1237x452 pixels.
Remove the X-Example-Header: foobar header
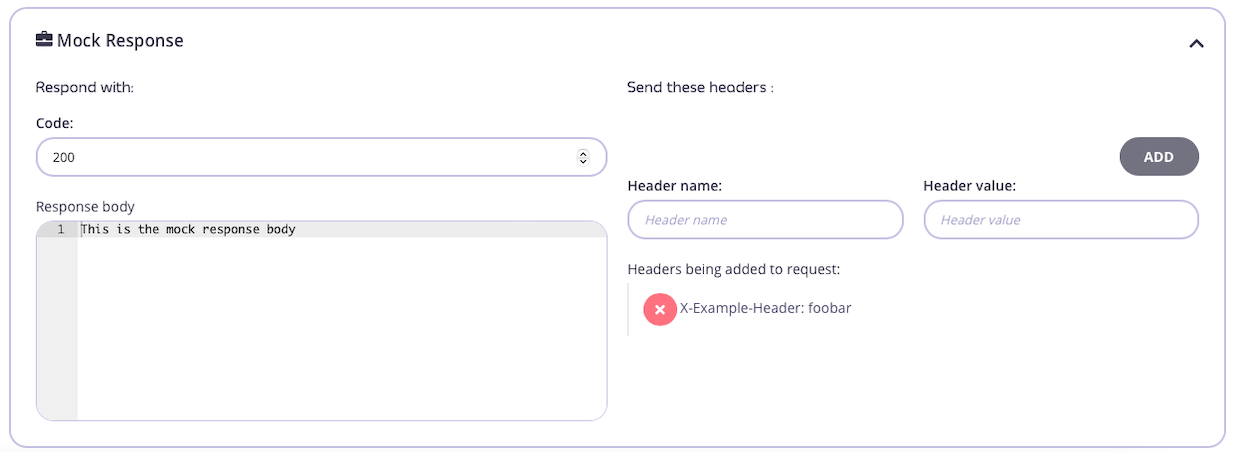[660, 310]
